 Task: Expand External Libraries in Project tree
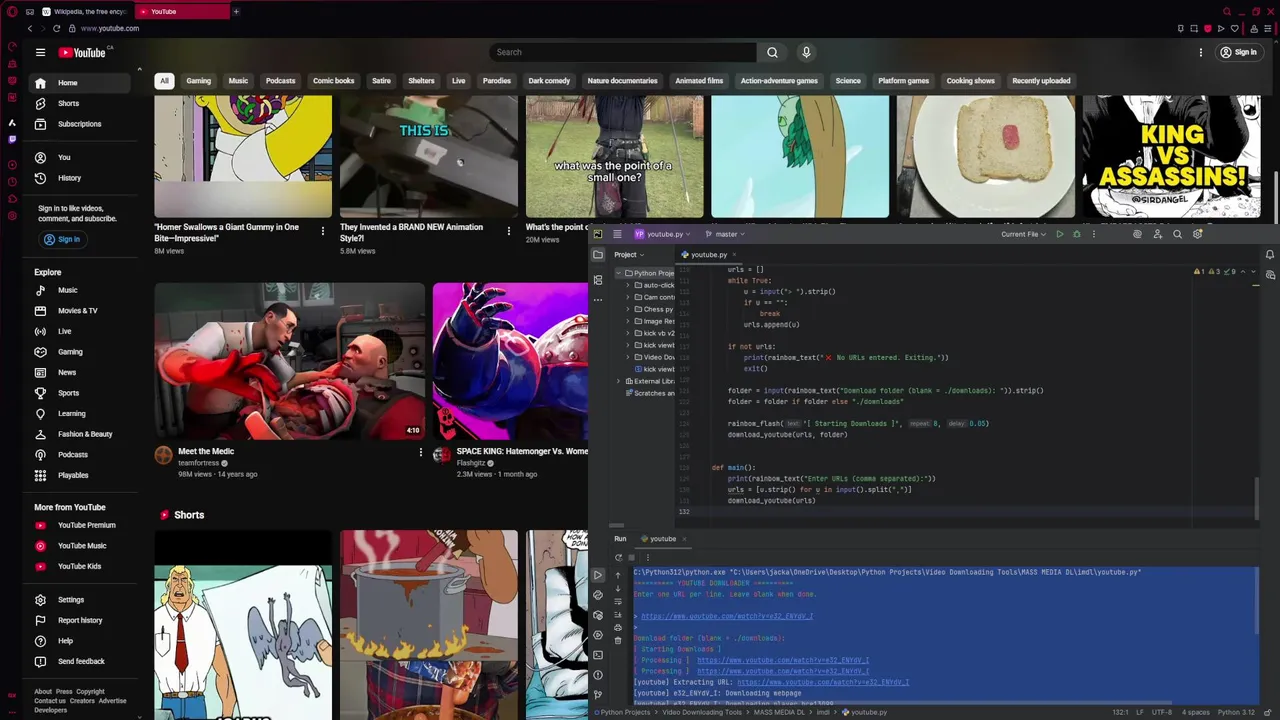point(619,381)
